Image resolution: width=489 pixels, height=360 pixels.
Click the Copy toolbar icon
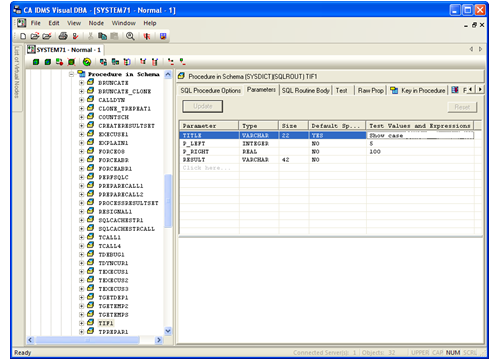pyautogui.click(x=102, y=36)
